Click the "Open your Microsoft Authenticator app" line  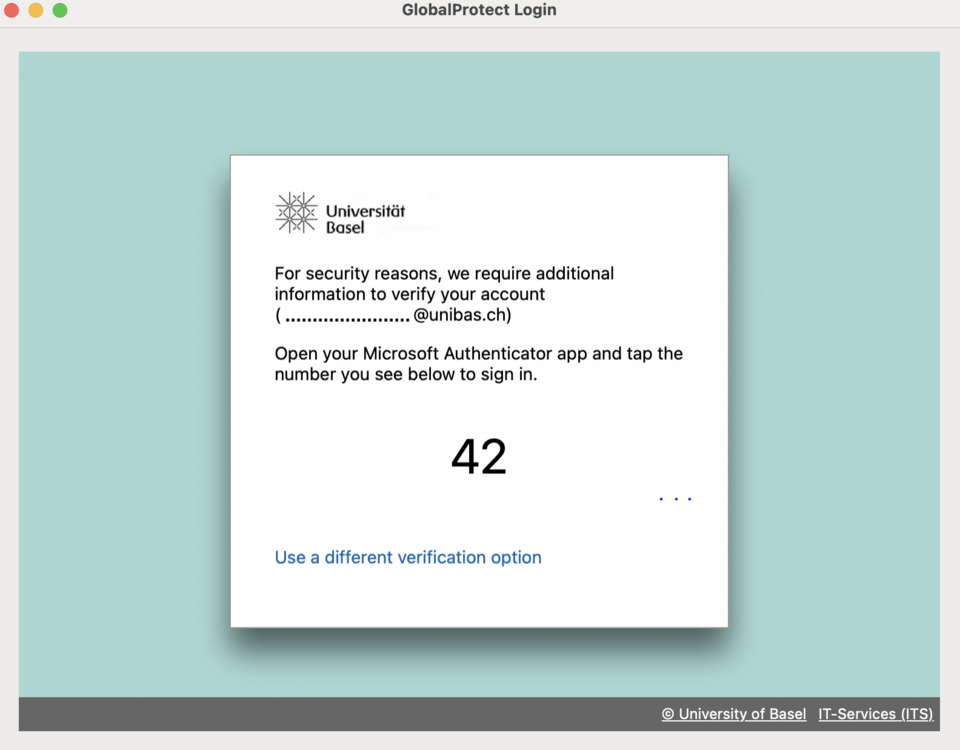pyautogui.click(x=478, y=354)
